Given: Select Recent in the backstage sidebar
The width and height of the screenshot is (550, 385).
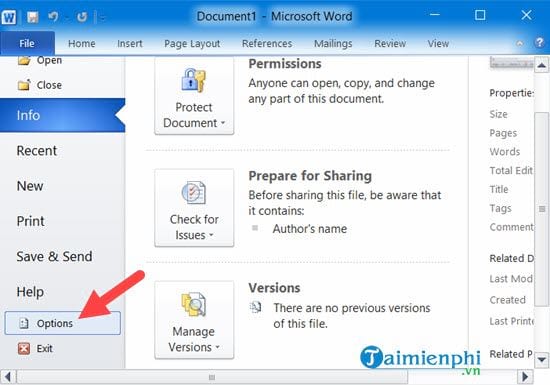Looking at the screenshot, I should pyautogui.click(x=36, y=151).
